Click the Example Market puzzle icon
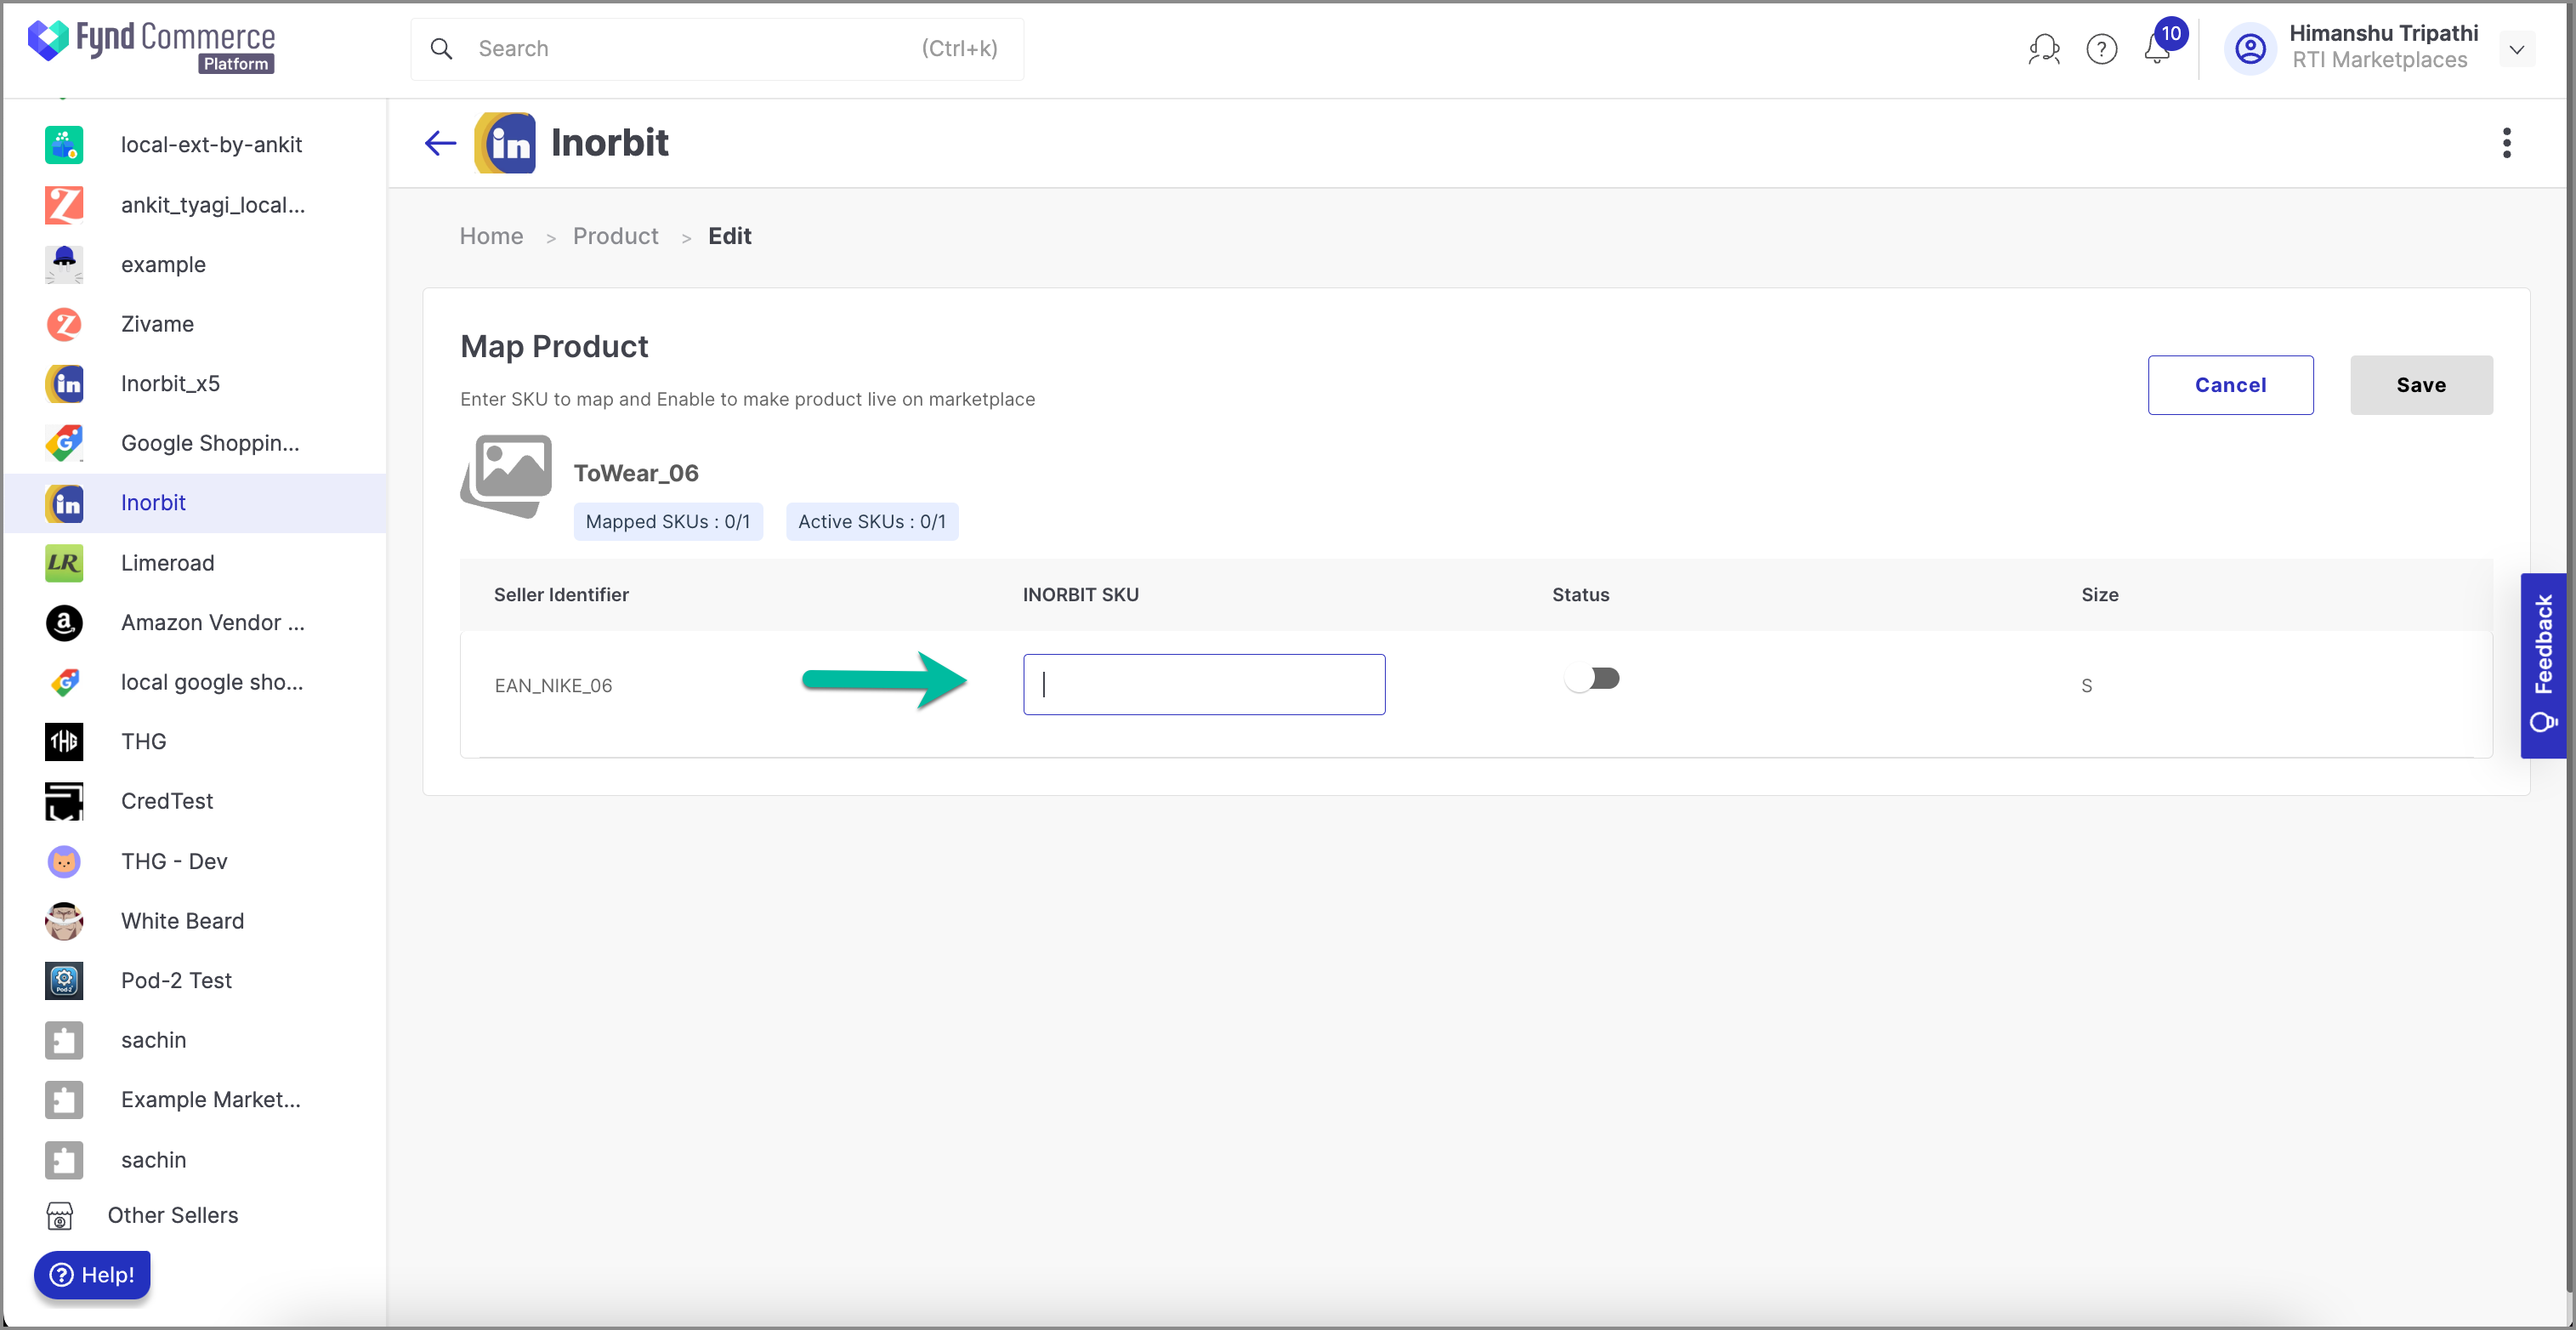Image resolution: width=2576 pixels, height=1330 pixels. pyautogui.click(x=64, y=1100)
